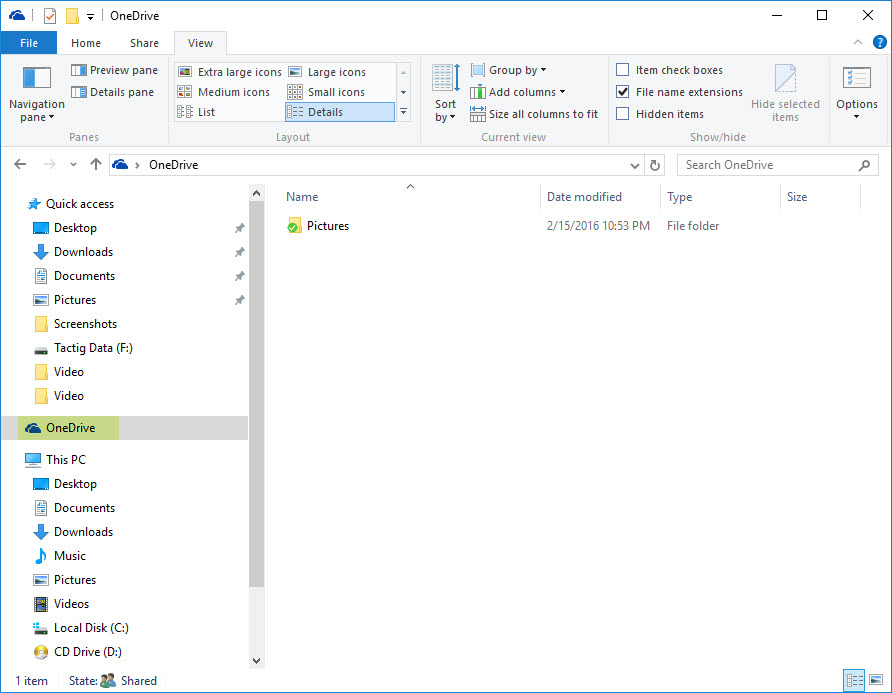Click the Properties quick access toolbar icon
The height and width of the screenshot is (693, 892).
50,16
